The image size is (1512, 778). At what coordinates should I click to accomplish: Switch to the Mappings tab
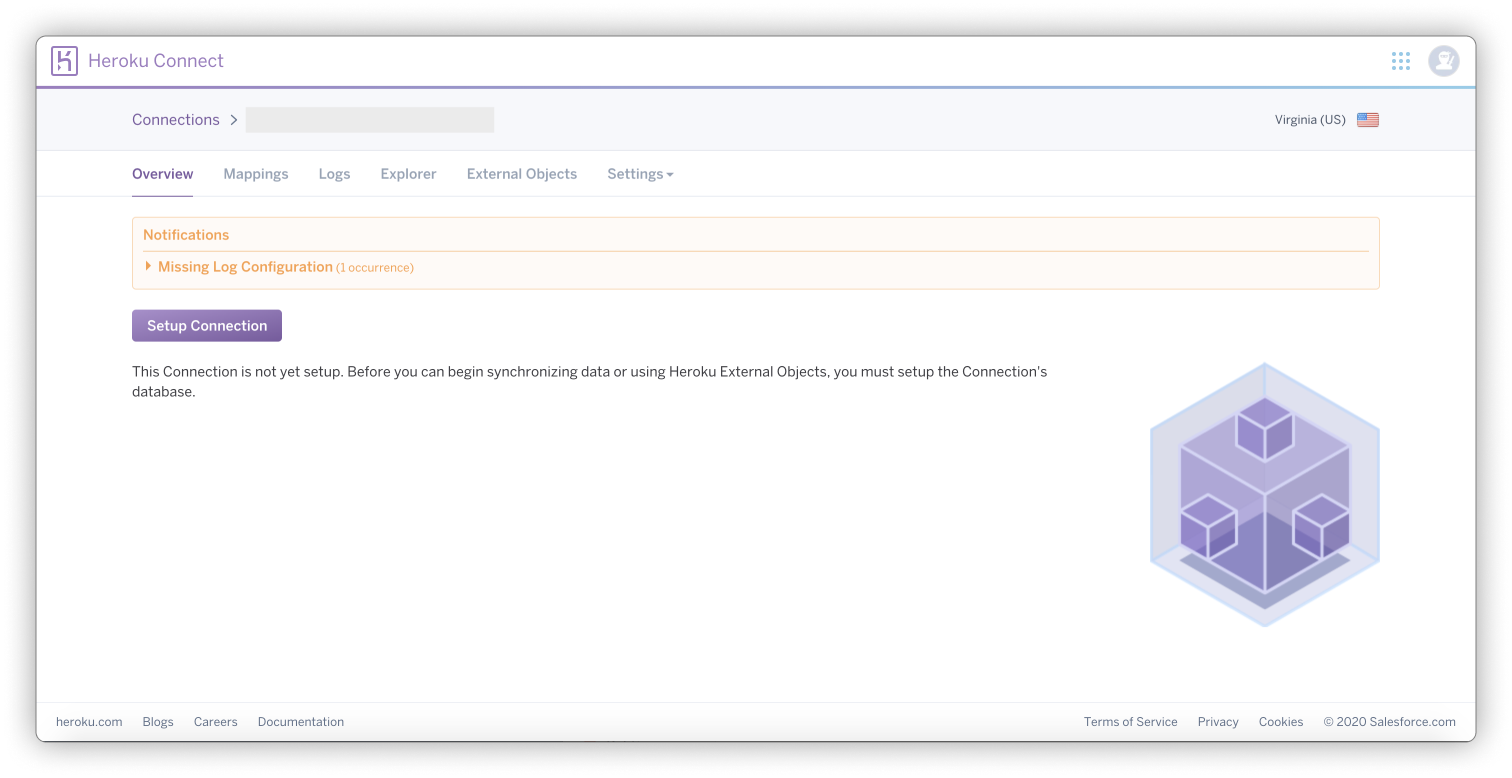[x=256, y=174]
